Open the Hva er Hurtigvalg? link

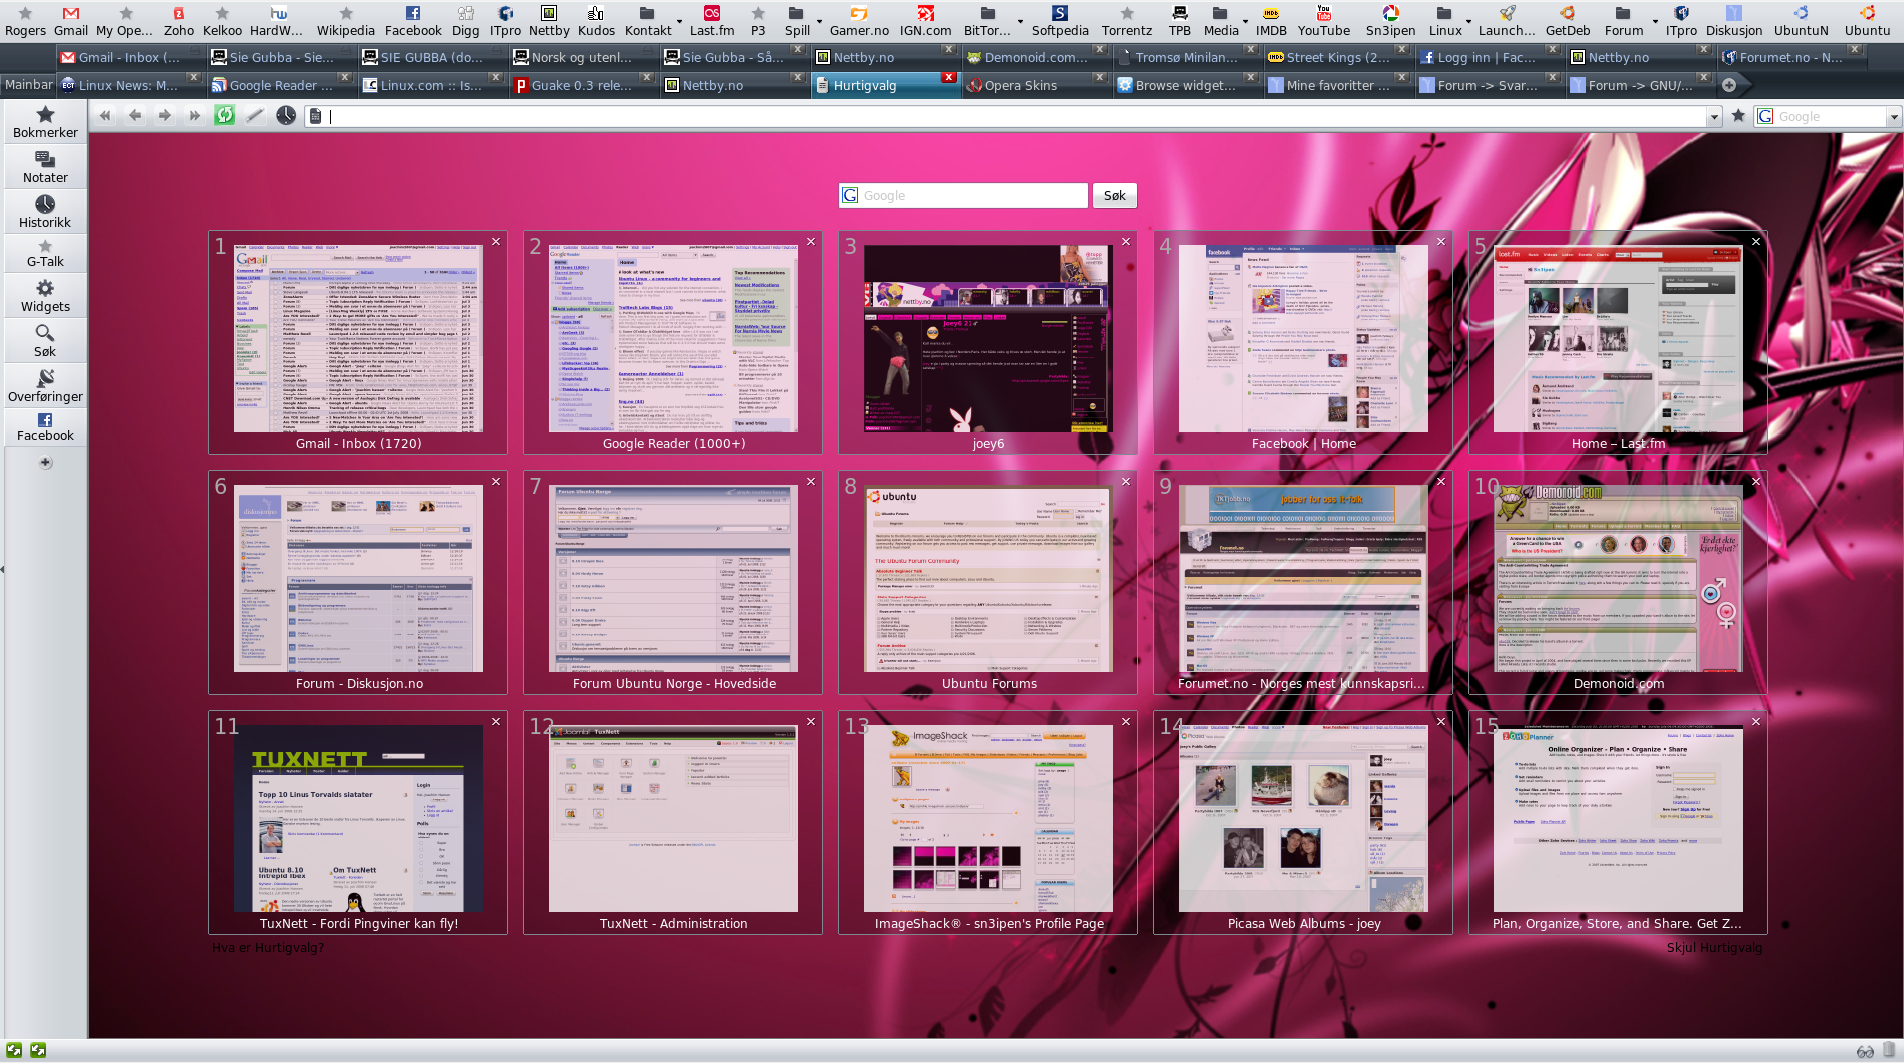tap(268, 947)
